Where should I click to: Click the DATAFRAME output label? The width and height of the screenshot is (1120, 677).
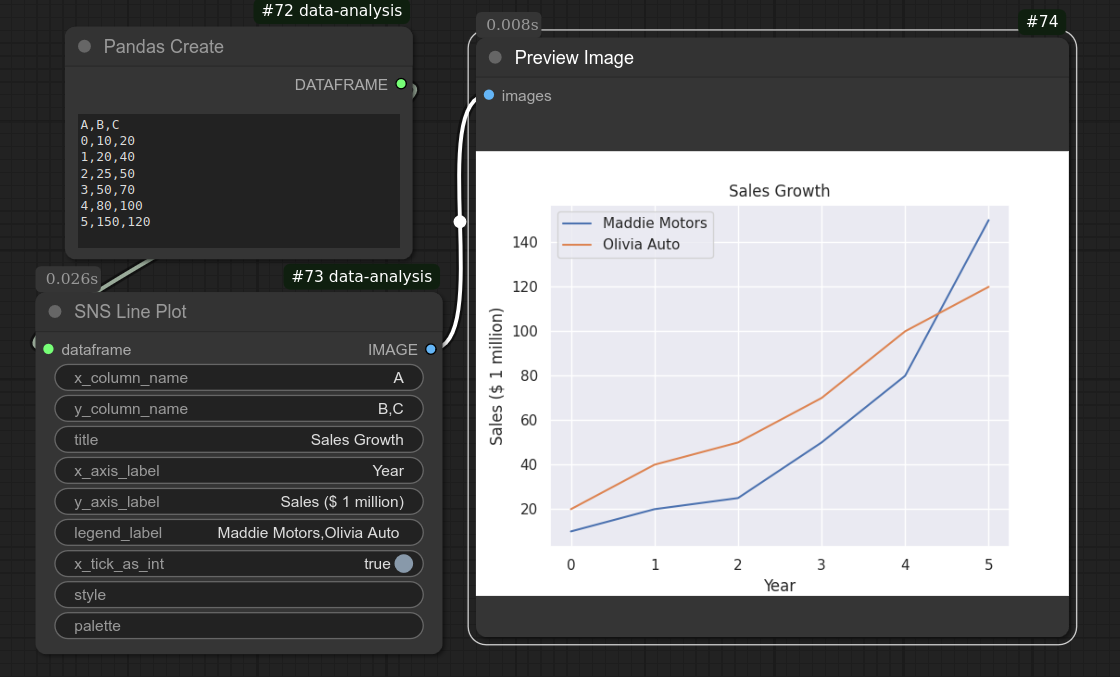tap(341, 84)
